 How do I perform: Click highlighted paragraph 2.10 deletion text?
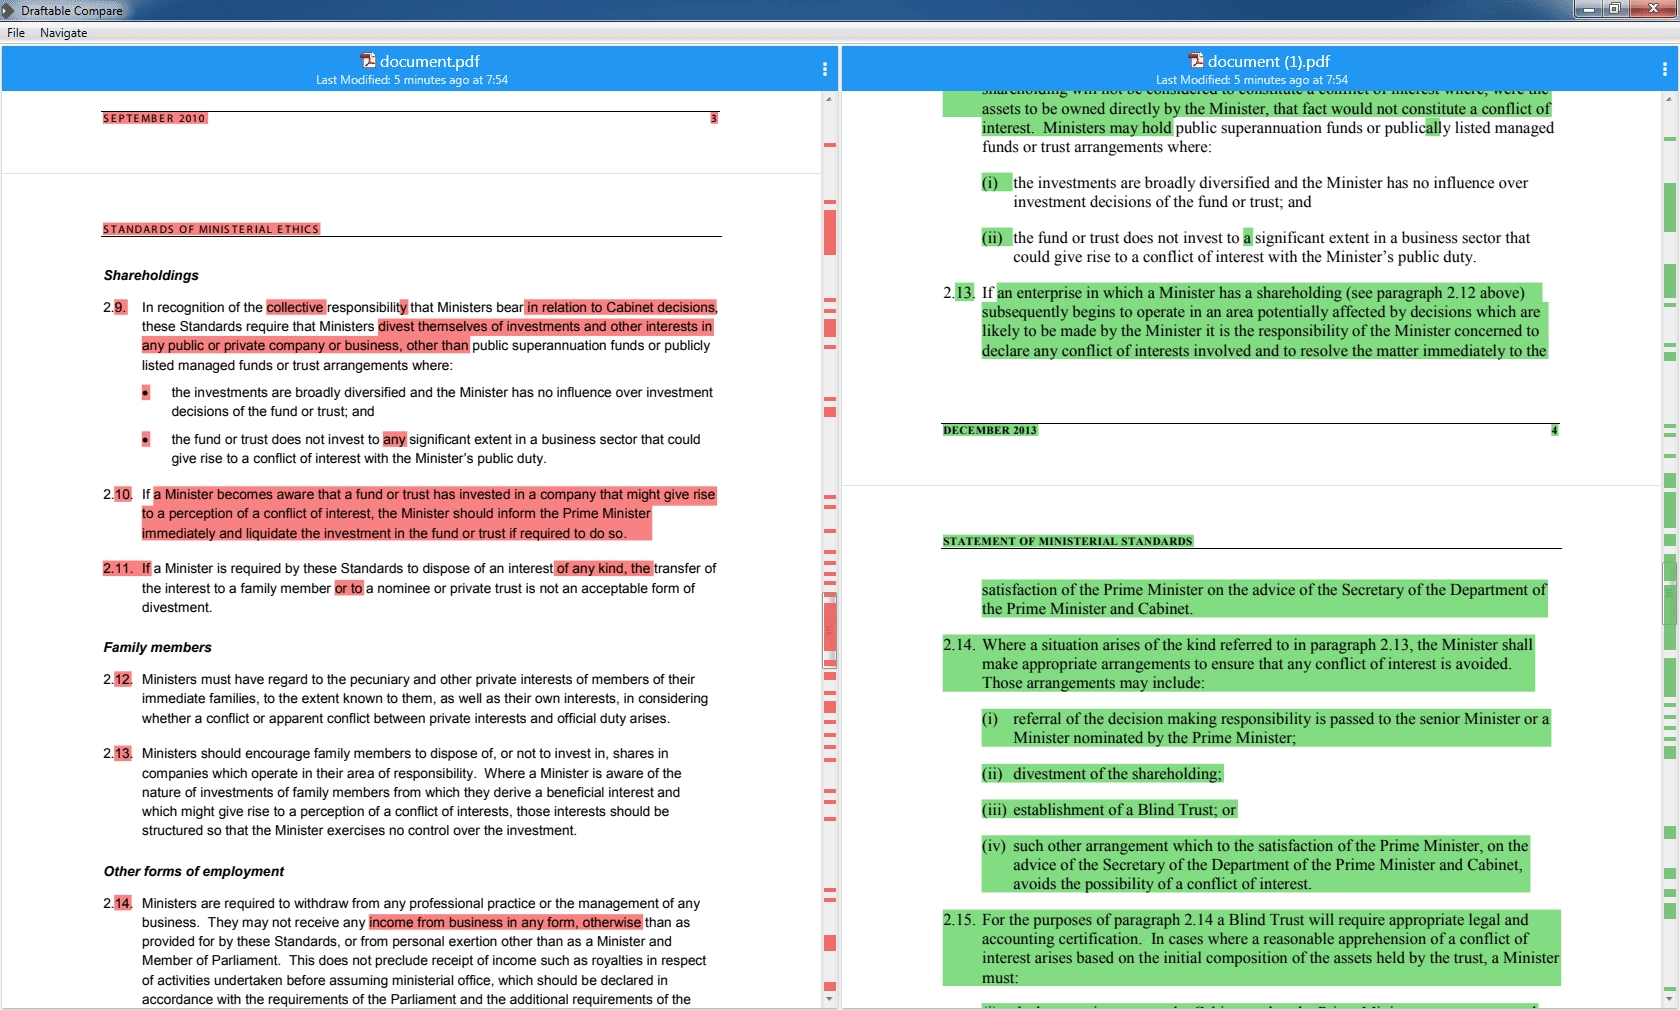point(428,513)
